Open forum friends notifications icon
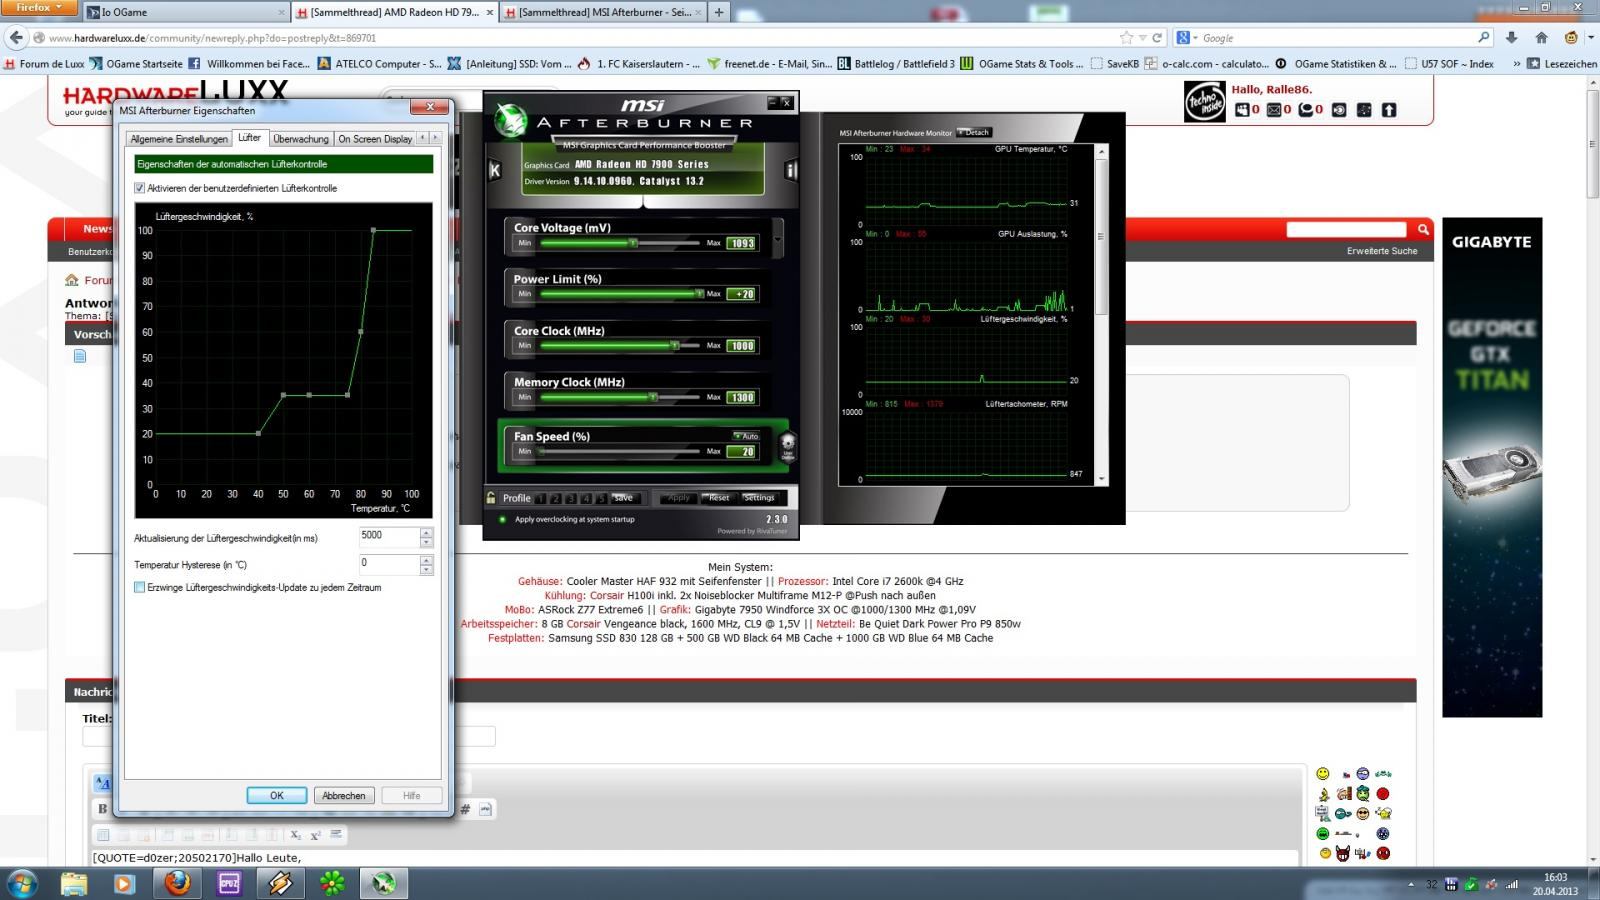This screenshot has height=900, width=1600. tap(1242, 110)
